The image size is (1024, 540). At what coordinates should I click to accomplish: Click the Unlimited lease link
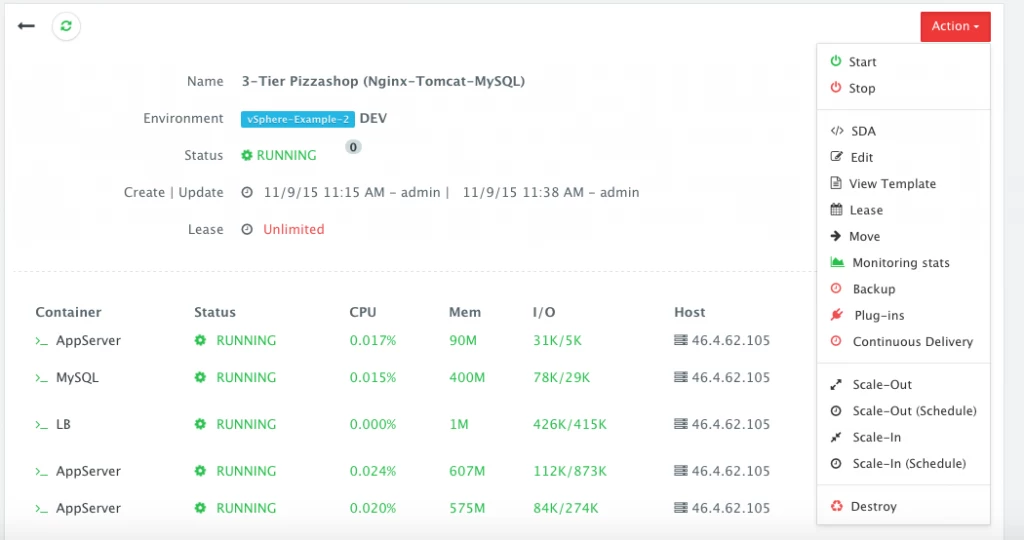point(294,229)
